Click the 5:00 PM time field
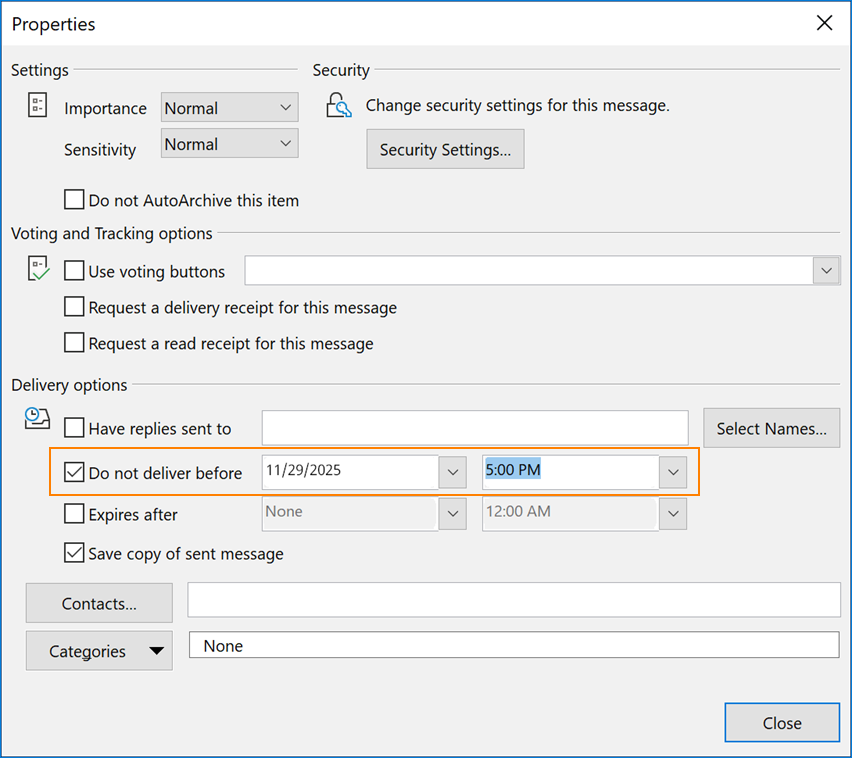Screen dimensions: 852x758 pos(571,472)
